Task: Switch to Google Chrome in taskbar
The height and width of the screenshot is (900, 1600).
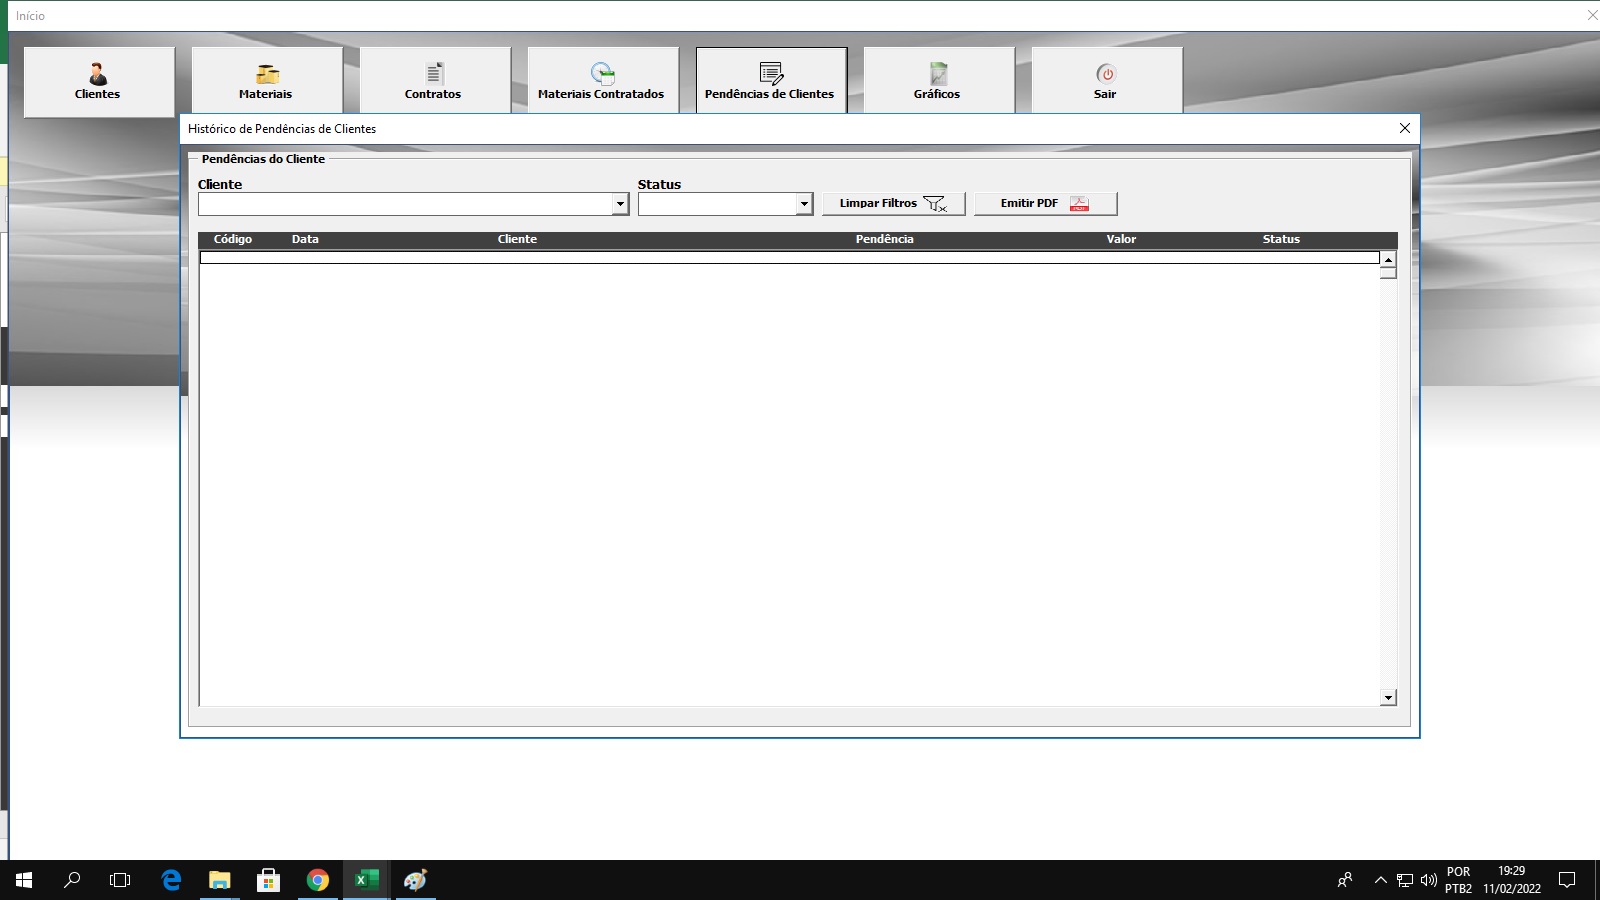Action: pos(317,880)
